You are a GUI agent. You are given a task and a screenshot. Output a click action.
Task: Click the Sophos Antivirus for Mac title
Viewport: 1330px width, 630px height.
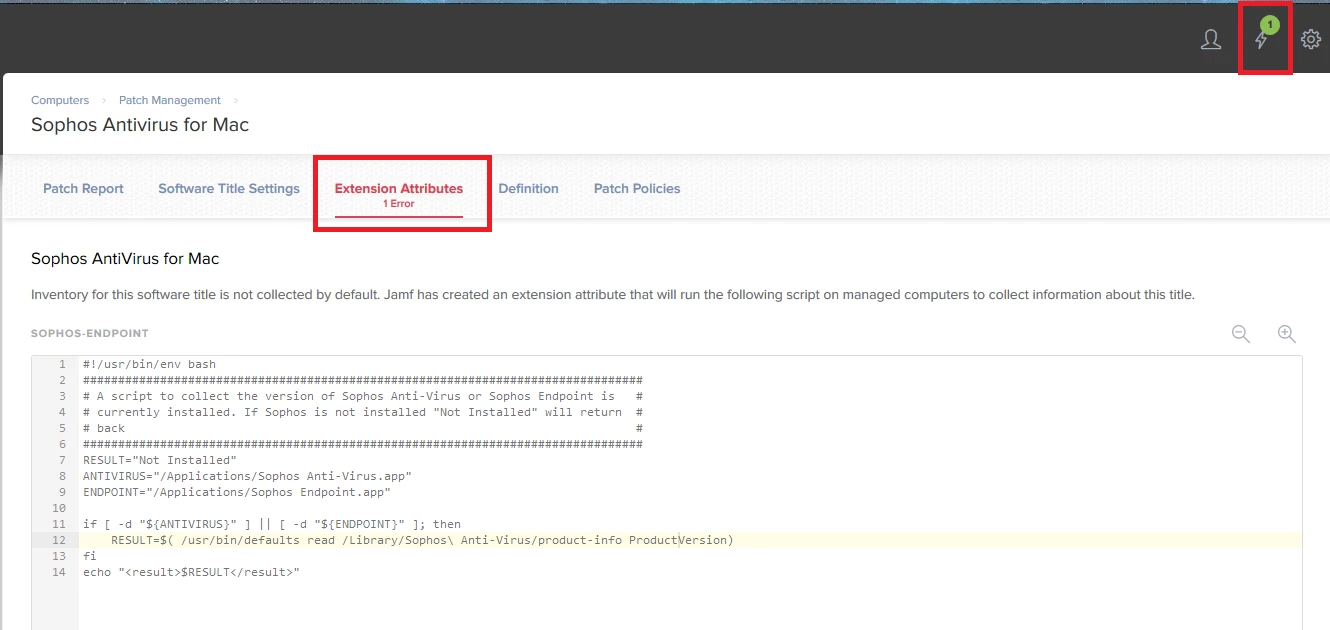pos(140,125)
